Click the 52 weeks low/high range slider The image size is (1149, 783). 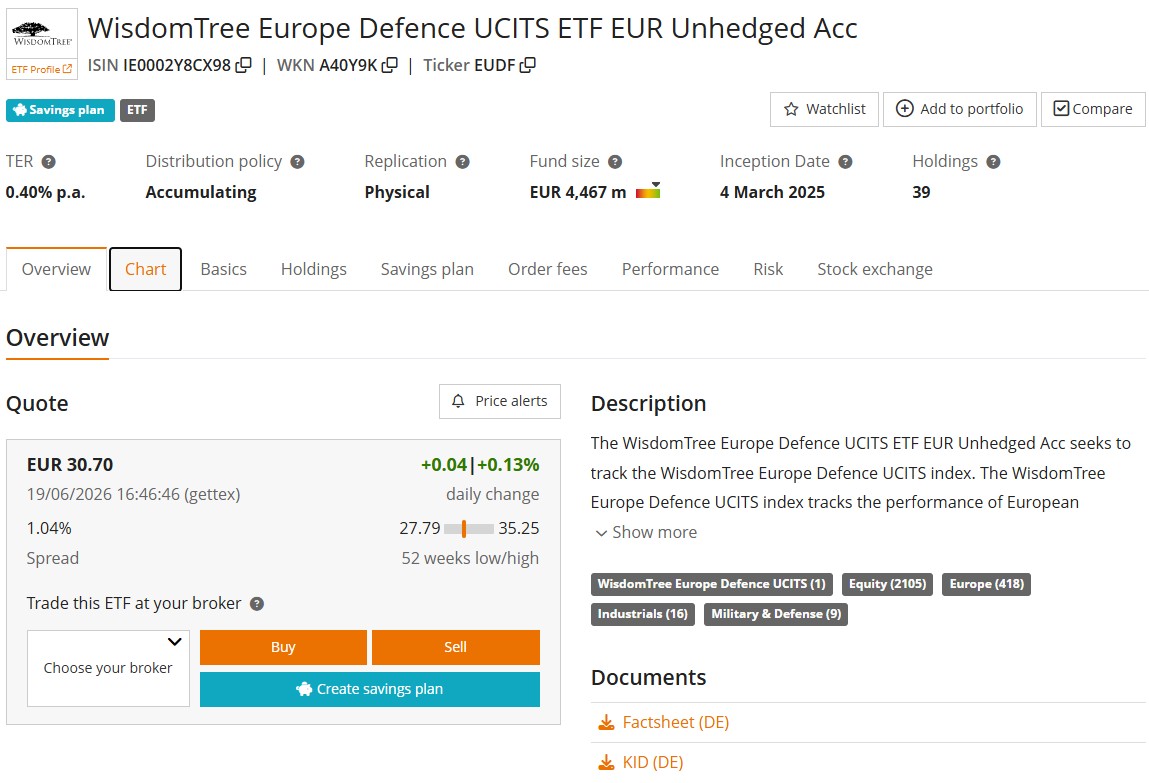(x=468, y=528)
